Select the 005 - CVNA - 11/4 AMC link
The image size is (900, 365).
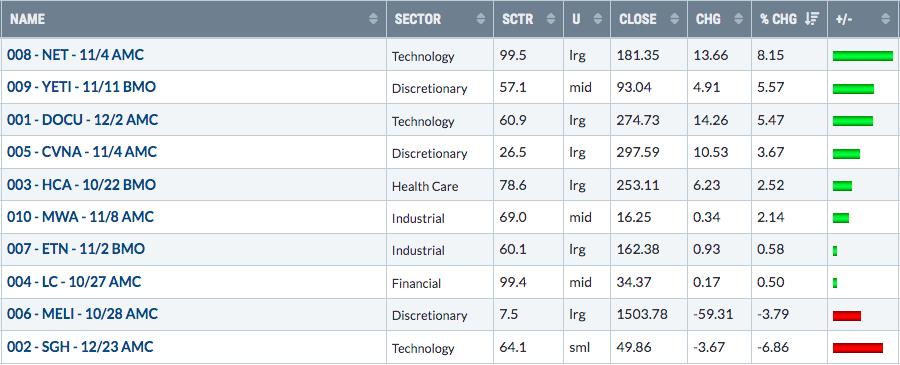tap(82, 152)
